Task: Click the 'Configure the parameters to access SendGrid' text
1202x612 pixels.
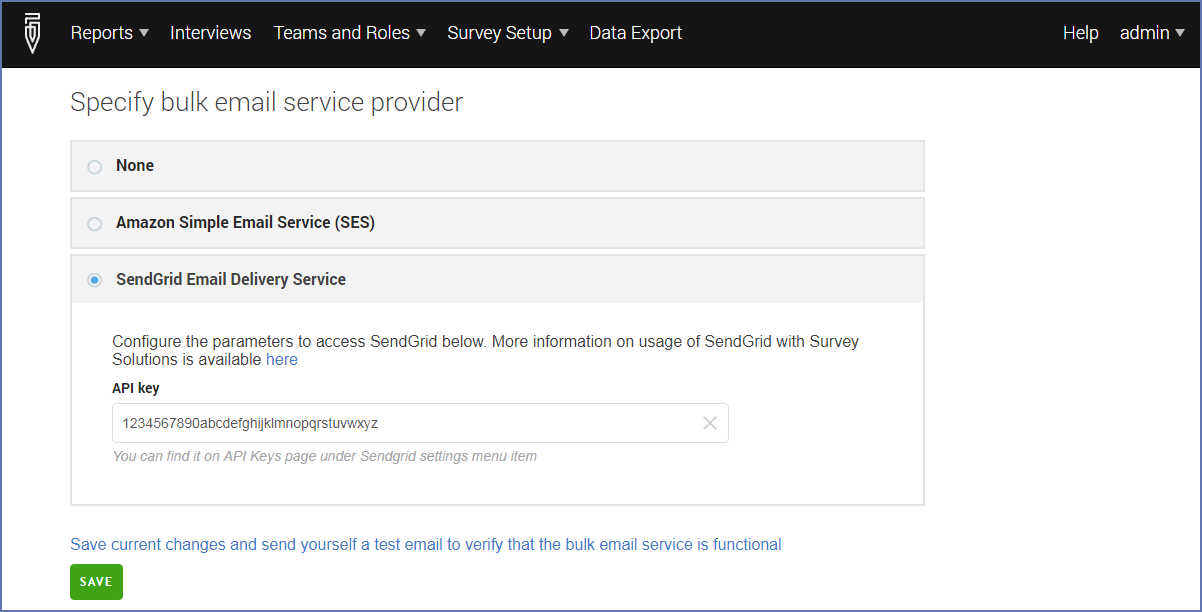Action: [486, 350]
